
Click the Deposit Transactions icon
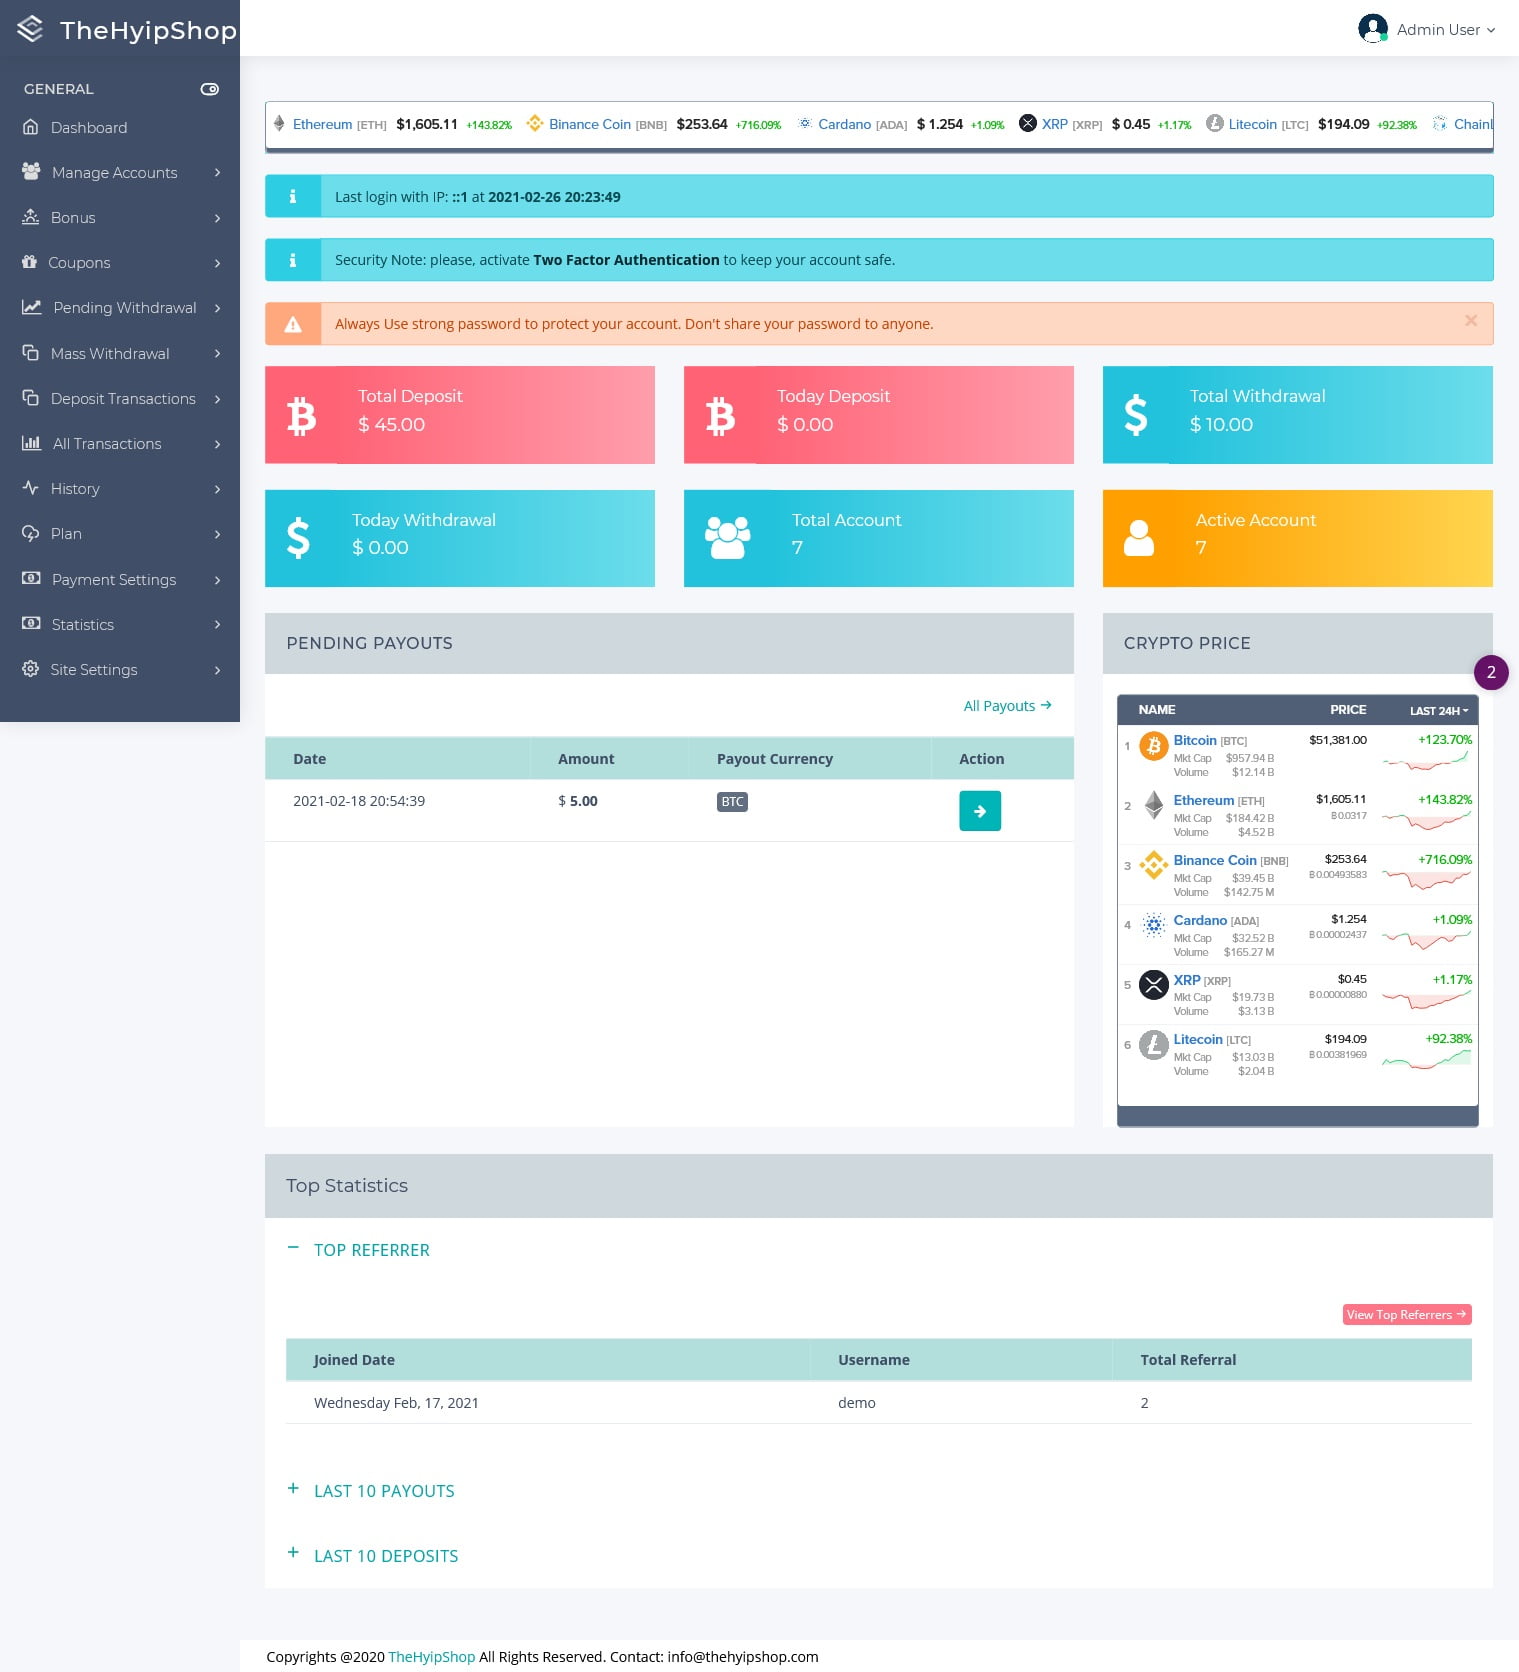tap(31, 398)
